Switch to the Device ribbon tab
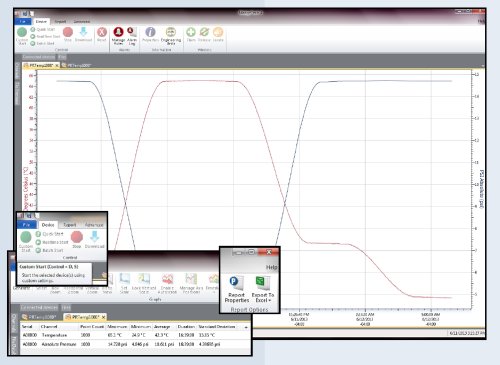The image size is (500, 365). tap(41, 21)
